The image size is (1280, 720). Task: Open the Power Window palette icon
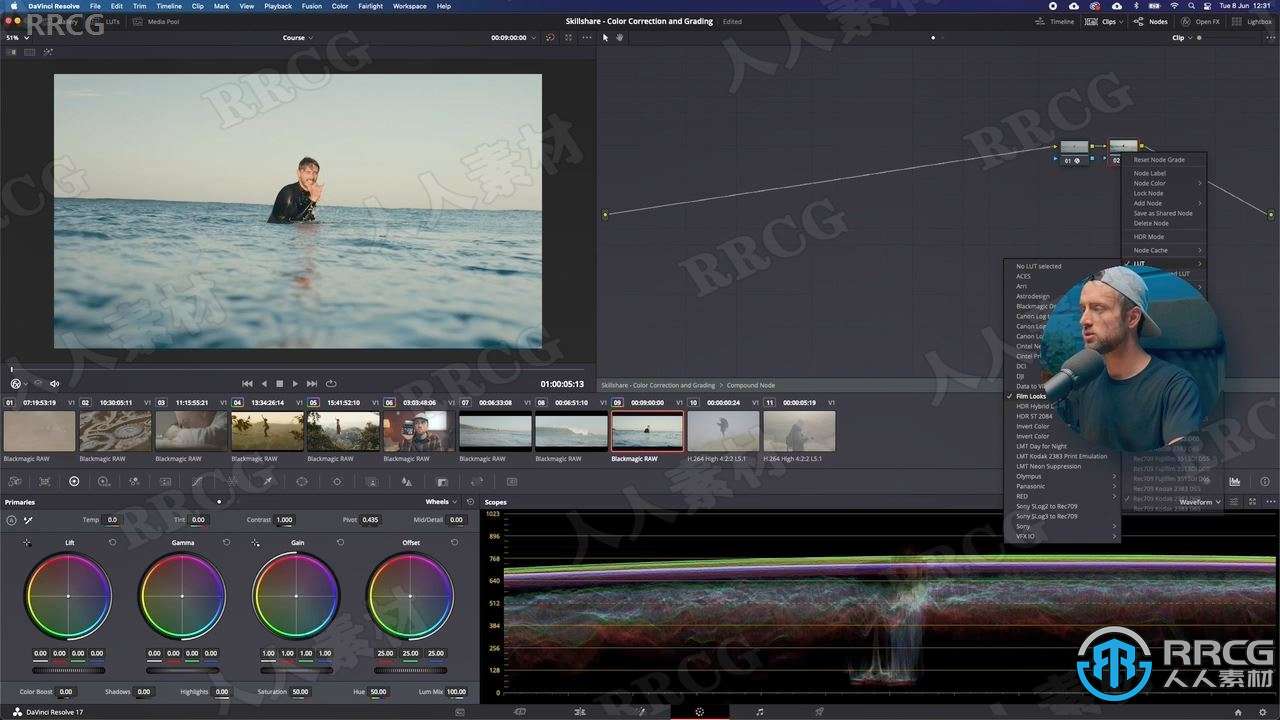(301, 481)
